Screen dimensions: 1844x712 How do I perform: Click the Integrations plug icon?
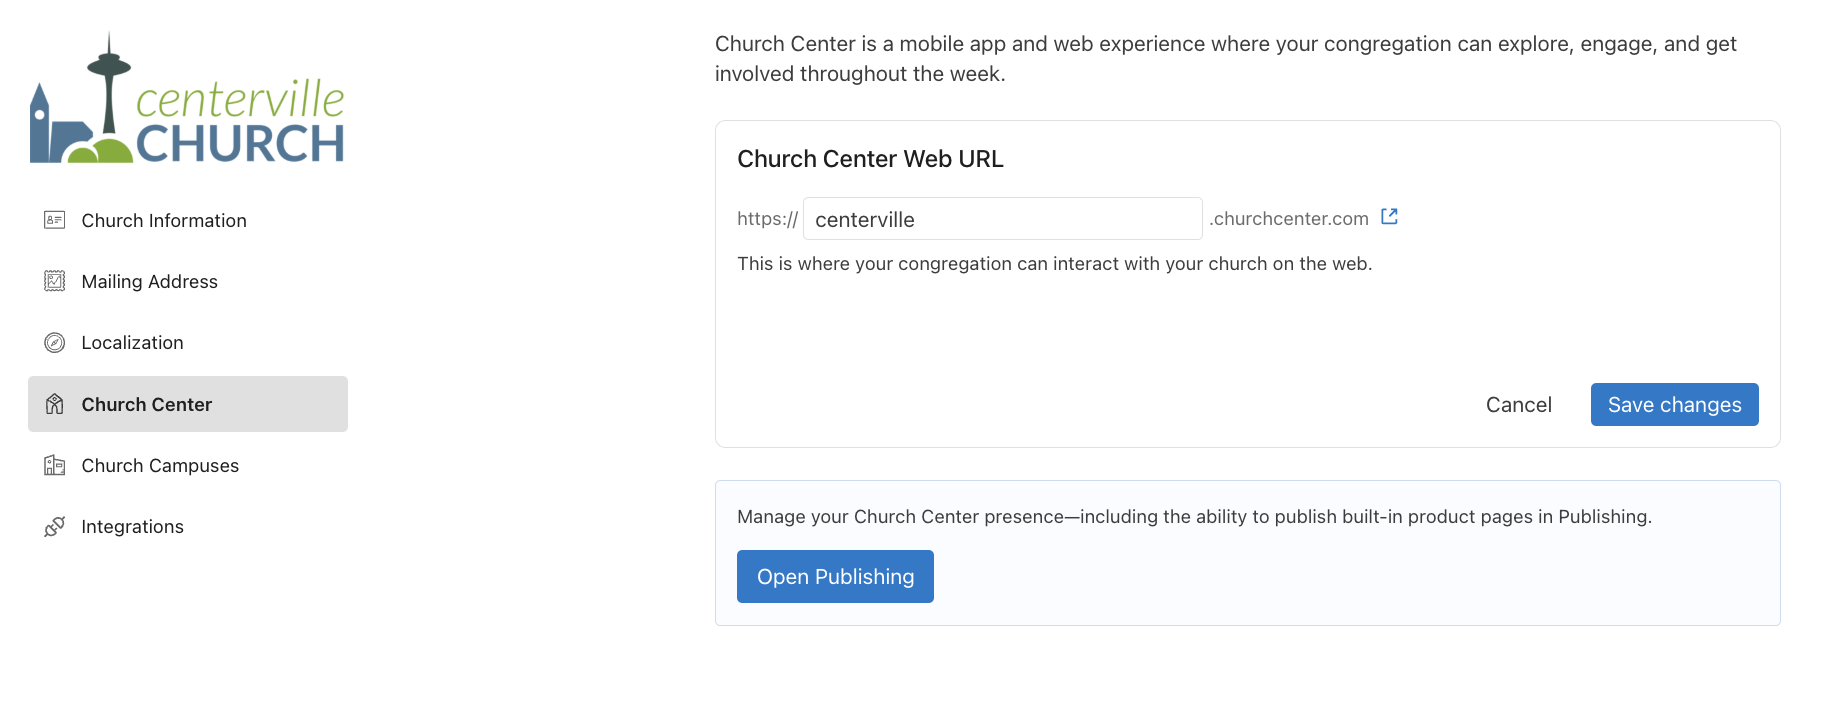click(x=55, y=526)
